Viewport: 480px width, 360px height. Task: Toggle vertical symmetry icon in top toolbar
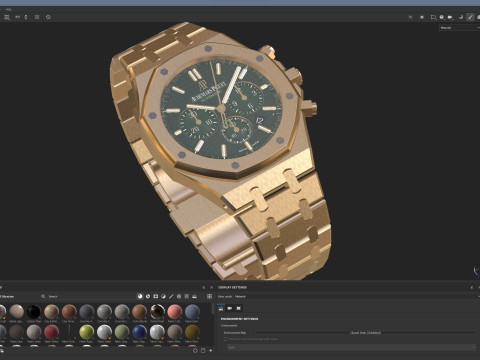click(26, 17)
